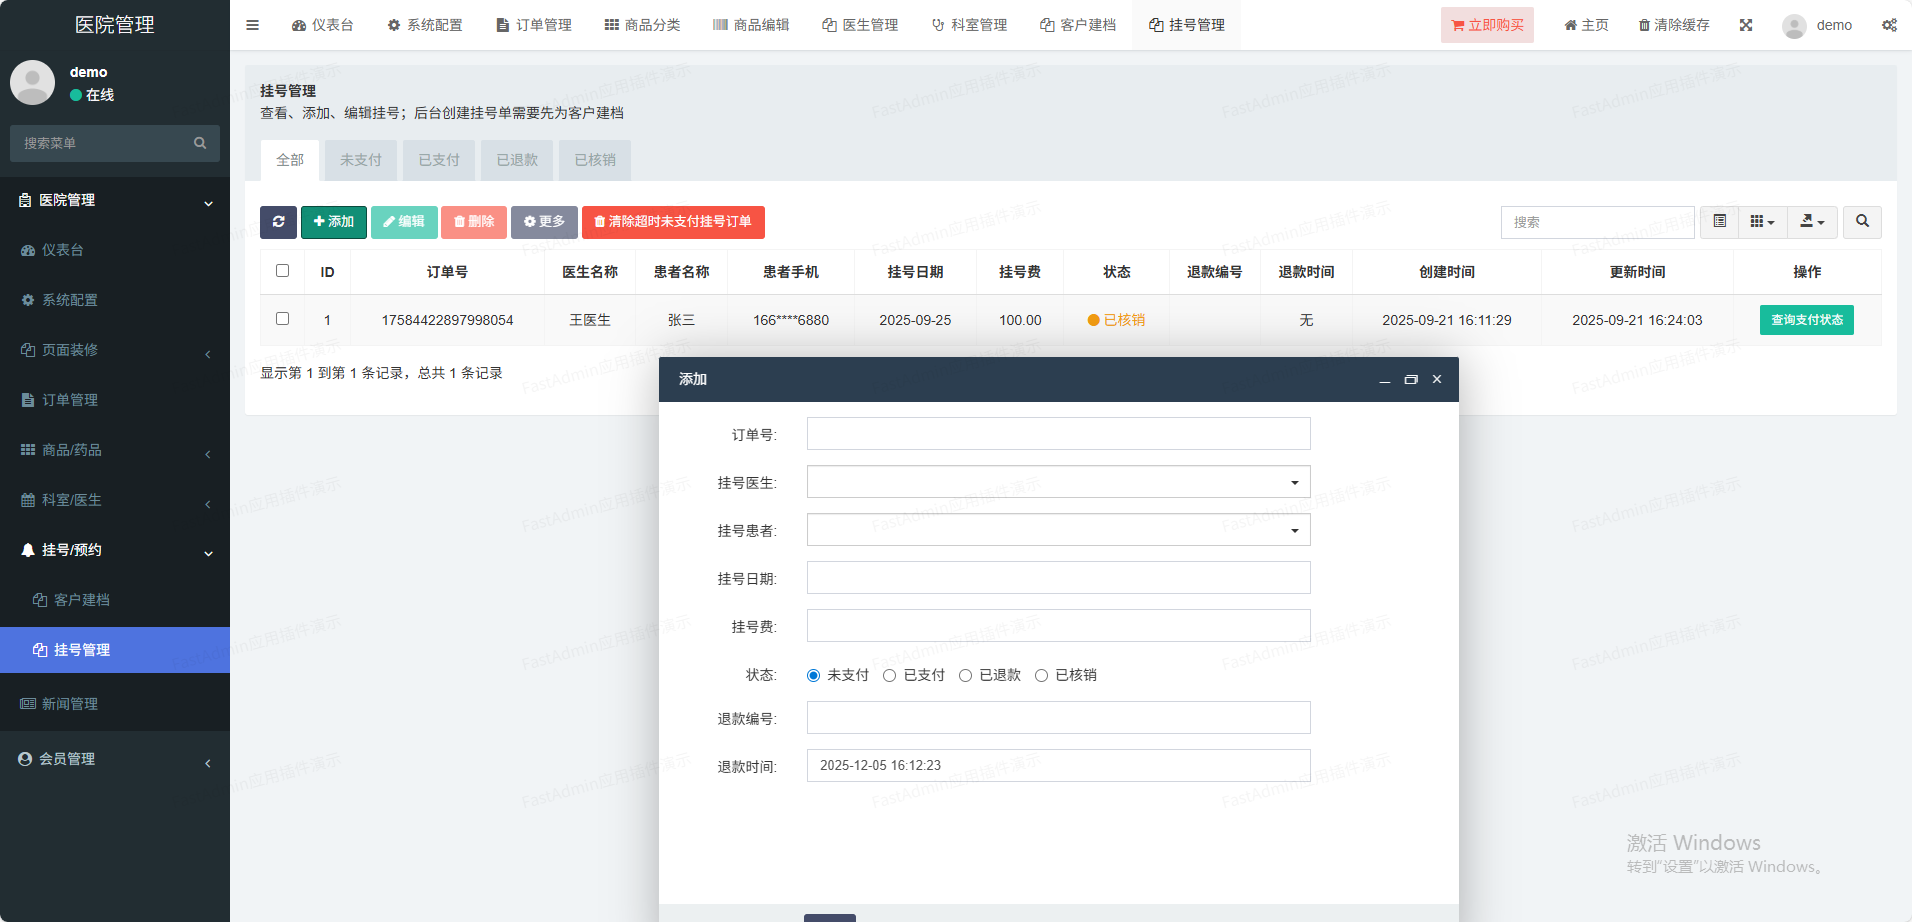The height and width of the screenshot is (922, 1912).
Task: Click 清除超时未支付挂号订单 button
Action: click(673, 222)
